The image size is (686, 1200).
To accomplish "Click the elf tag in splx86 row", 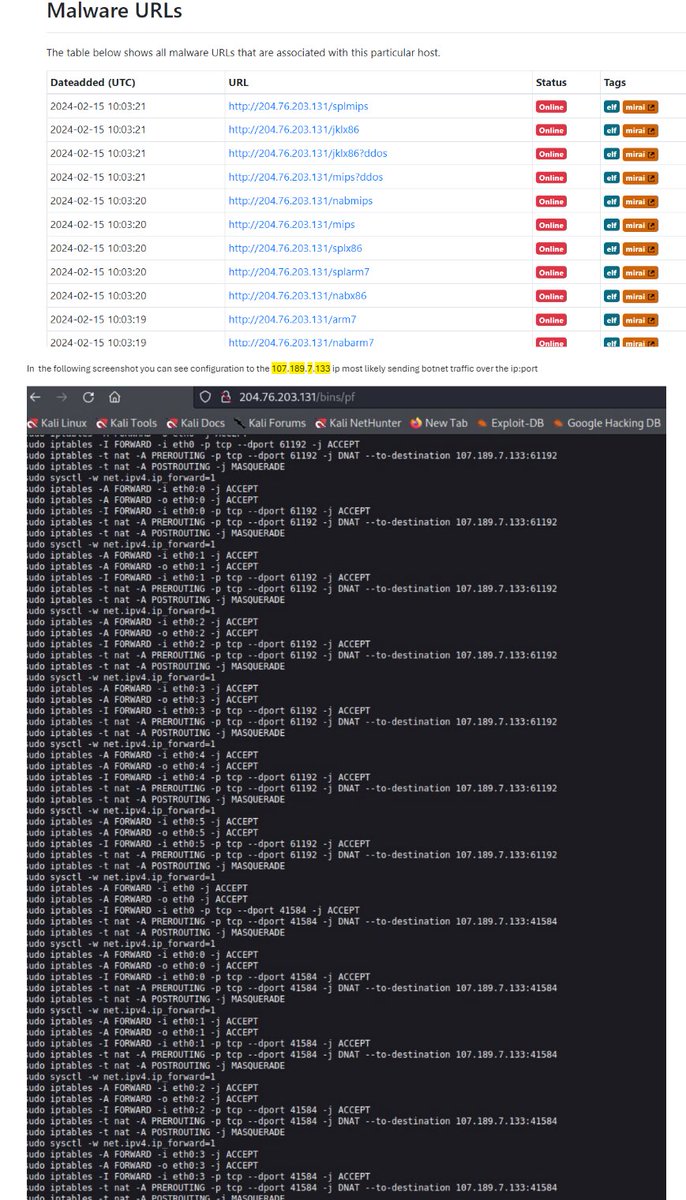I will coord(610,249).
